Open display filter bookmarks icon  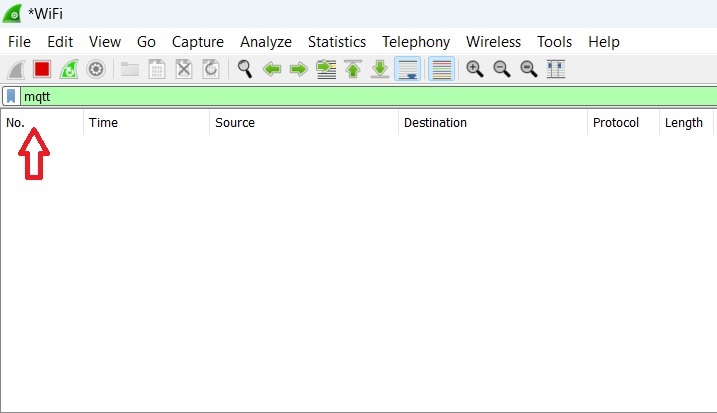[x=11, y=97]
